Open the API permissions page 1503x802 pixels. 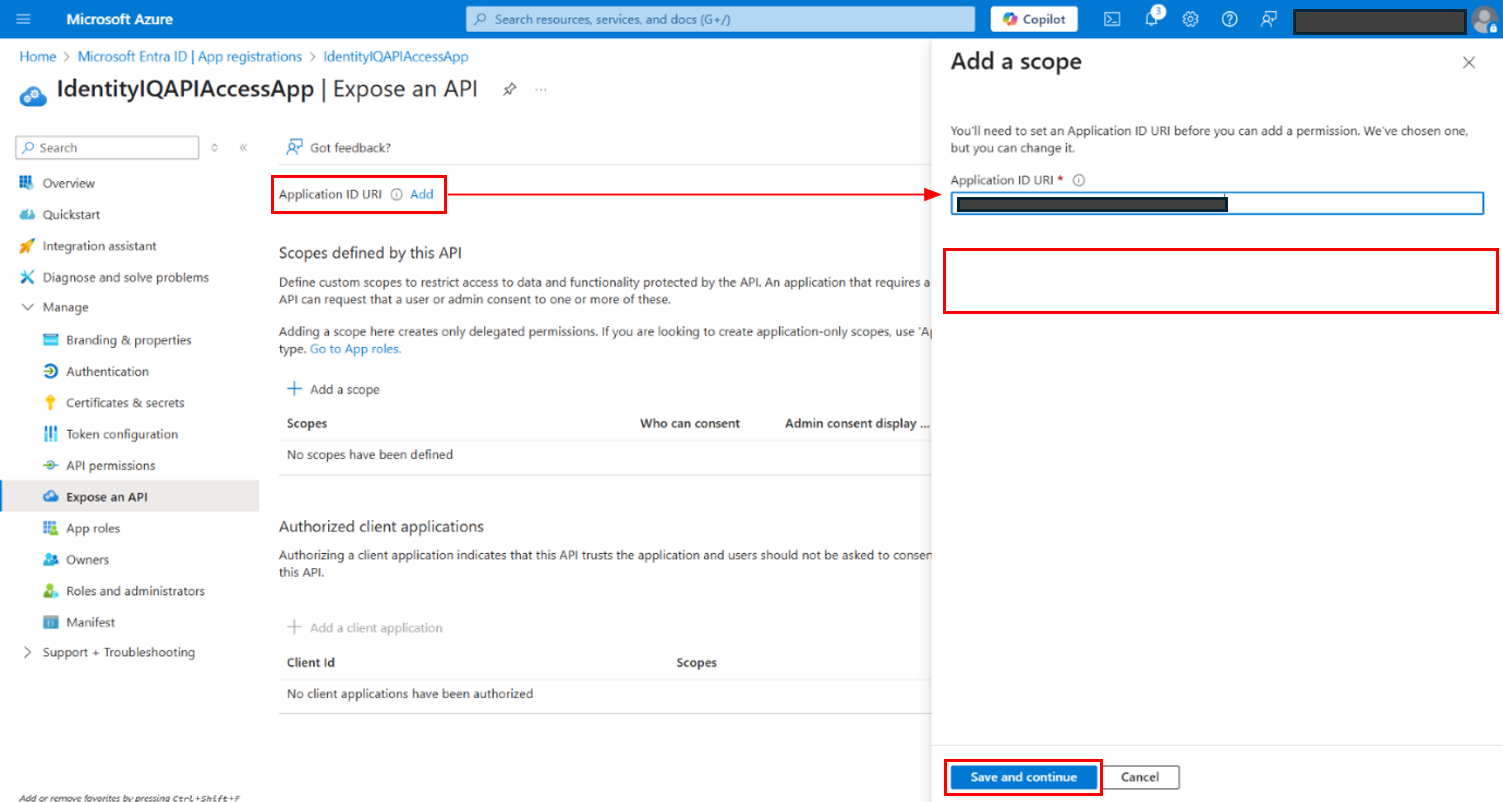(110, 466)
